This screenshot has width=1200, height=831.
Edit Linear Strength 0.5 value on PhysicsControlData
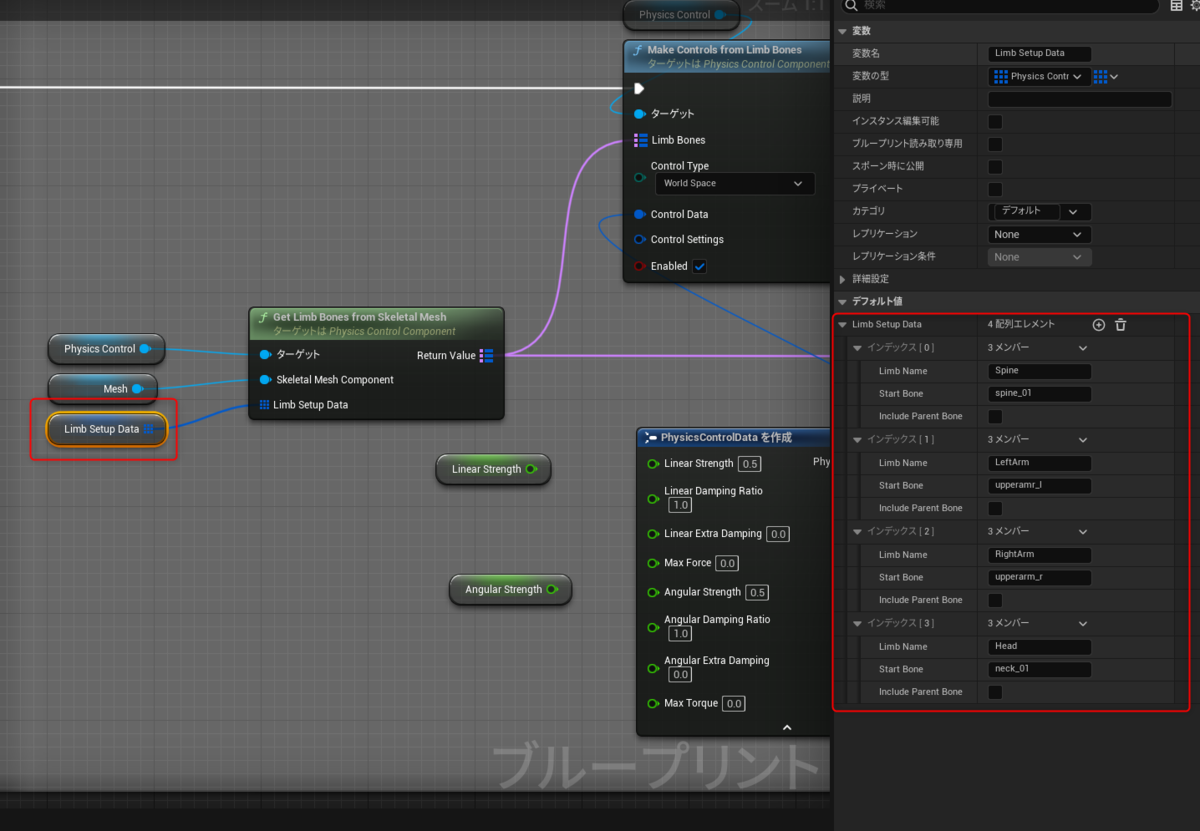tap(749, 464)
